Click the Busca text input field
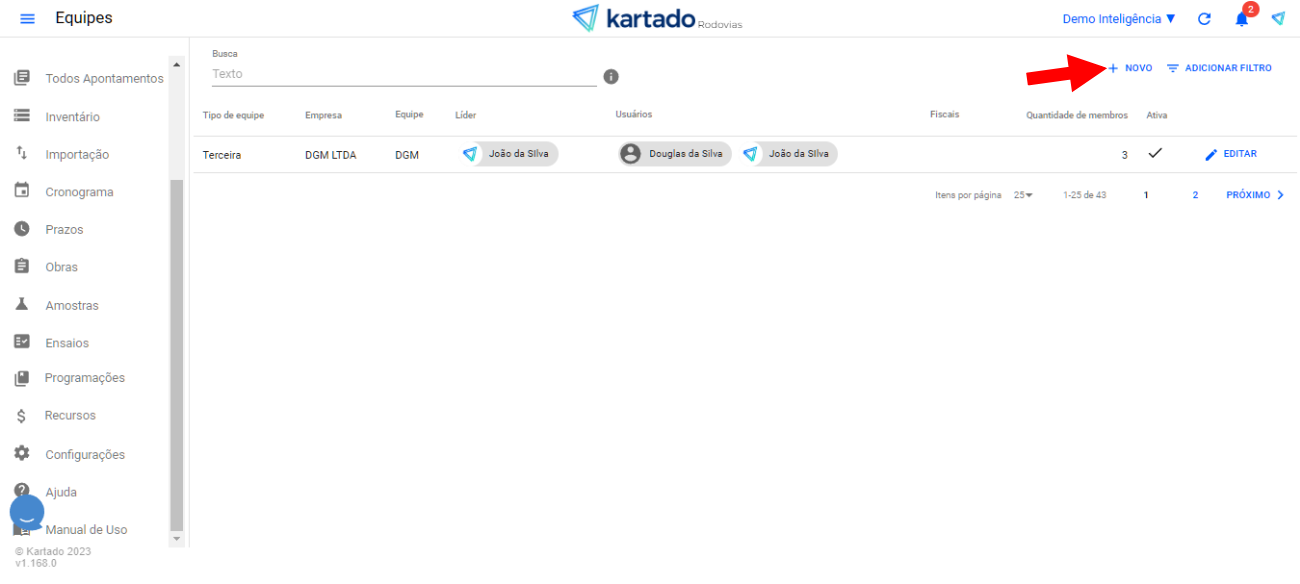The image size is (1300, 584). [404, 74]
